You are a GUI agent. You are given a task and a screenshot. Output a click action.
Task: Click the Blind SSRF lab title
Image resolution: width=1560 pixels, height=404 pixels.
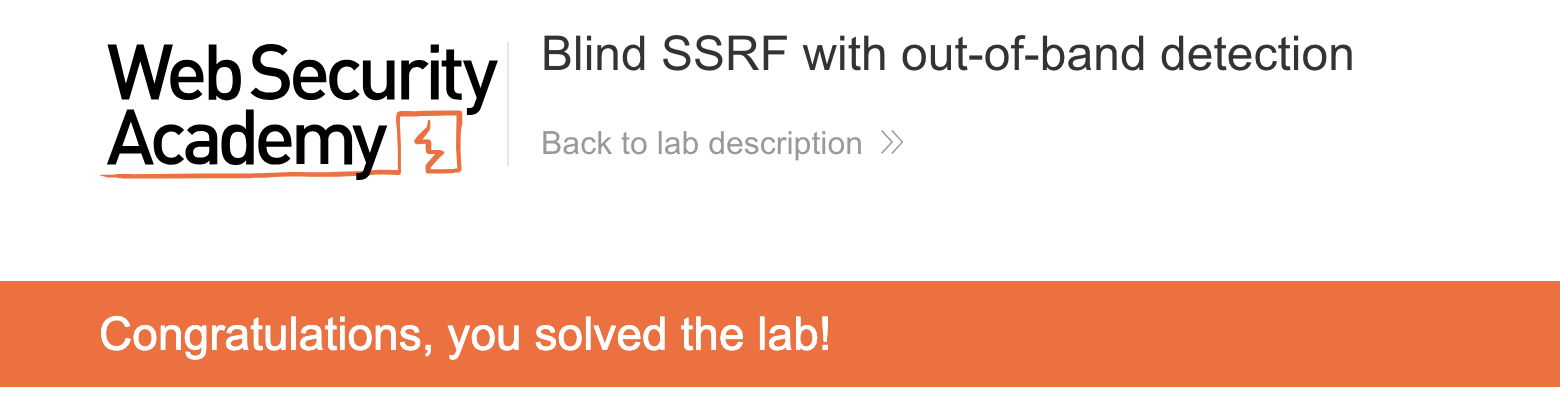click(x=946, y=56)
